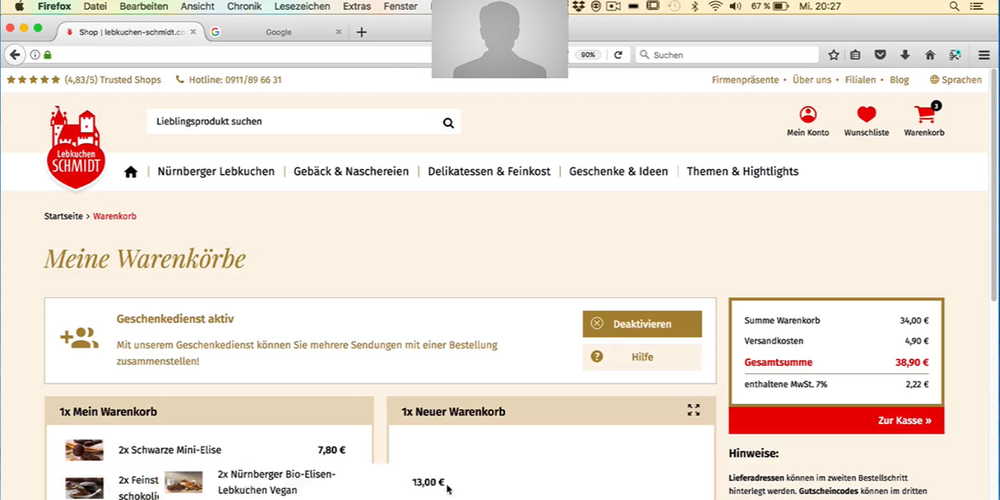Open Firefox downloads arrow icon

tap(904, 55)
